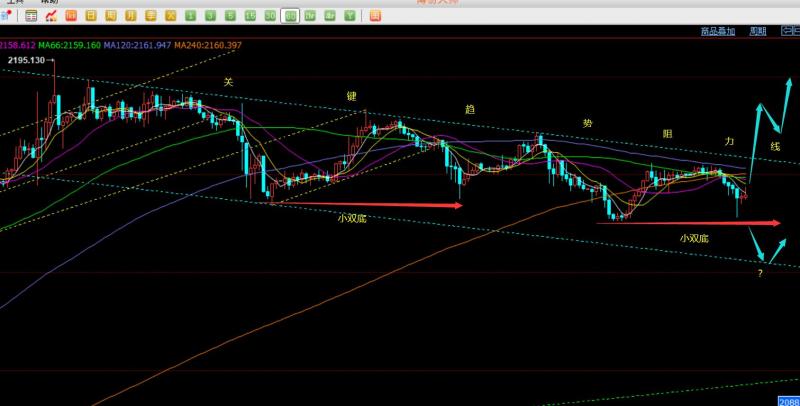Click the 商品叠加 overlay link
This screenshot has height=406, width=800.
[x=718, y=31]
